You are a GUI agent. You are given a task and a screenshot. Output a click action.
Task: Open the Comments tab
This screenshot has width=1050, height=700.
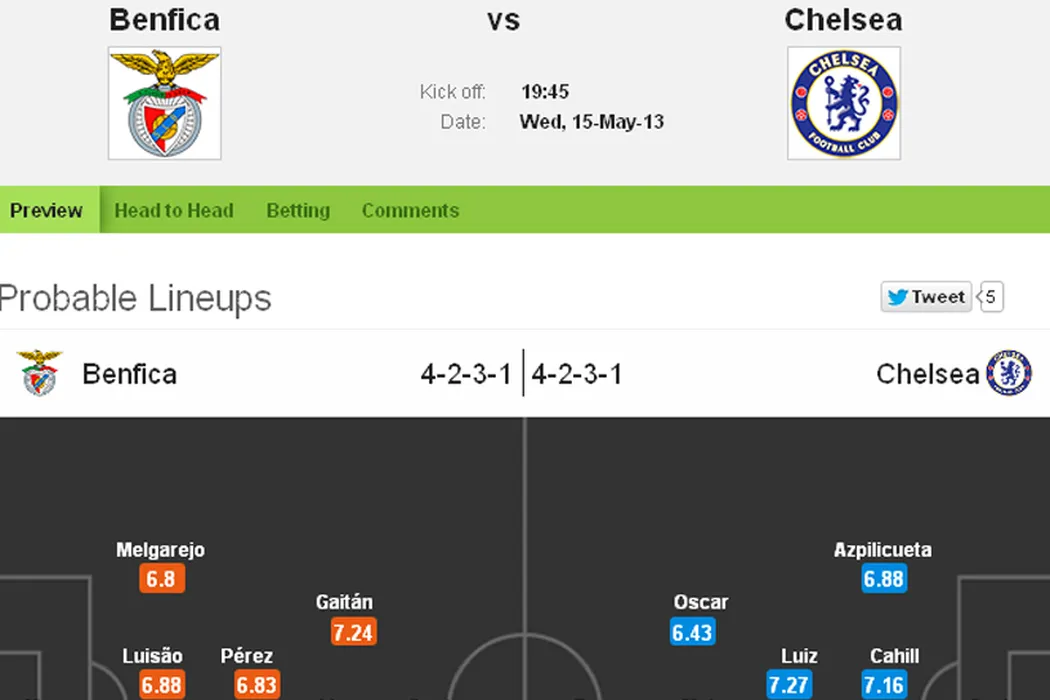[x=410, y=210]
